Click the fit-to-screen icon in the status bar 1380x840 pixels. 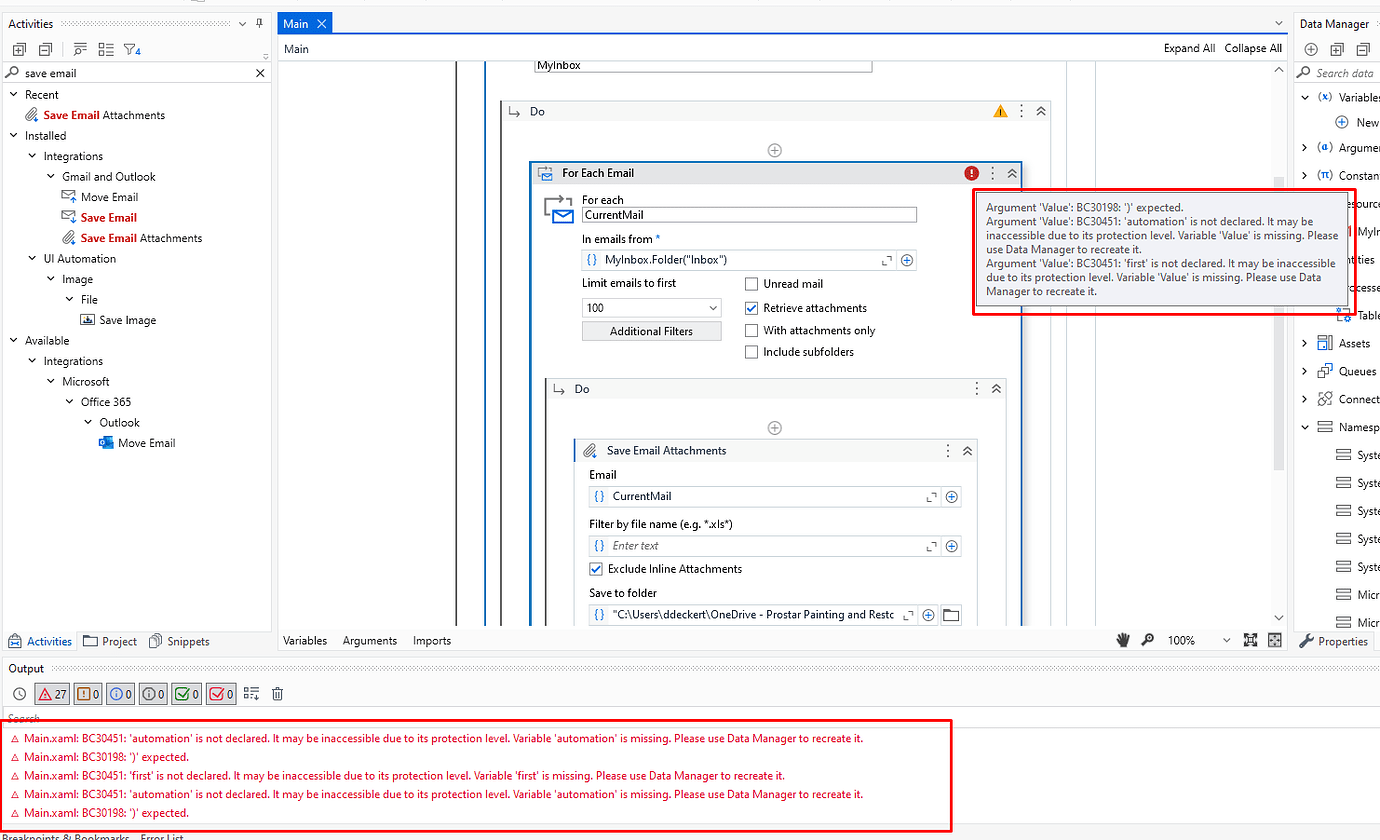pyautogui.click(x=1250, y=639)
